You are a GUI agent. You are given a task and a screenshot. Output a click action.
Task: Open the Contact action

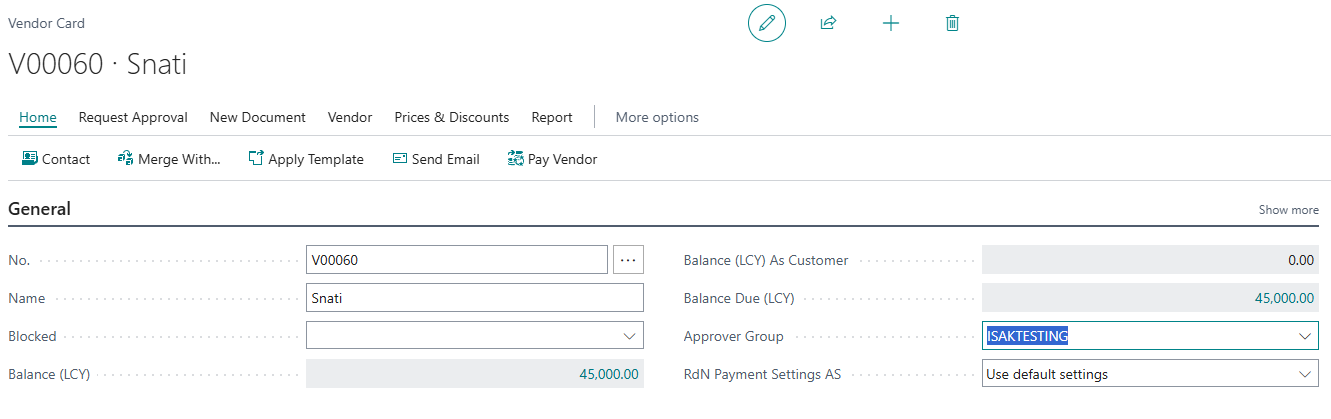pyautogui.click(x=56, y=159)
